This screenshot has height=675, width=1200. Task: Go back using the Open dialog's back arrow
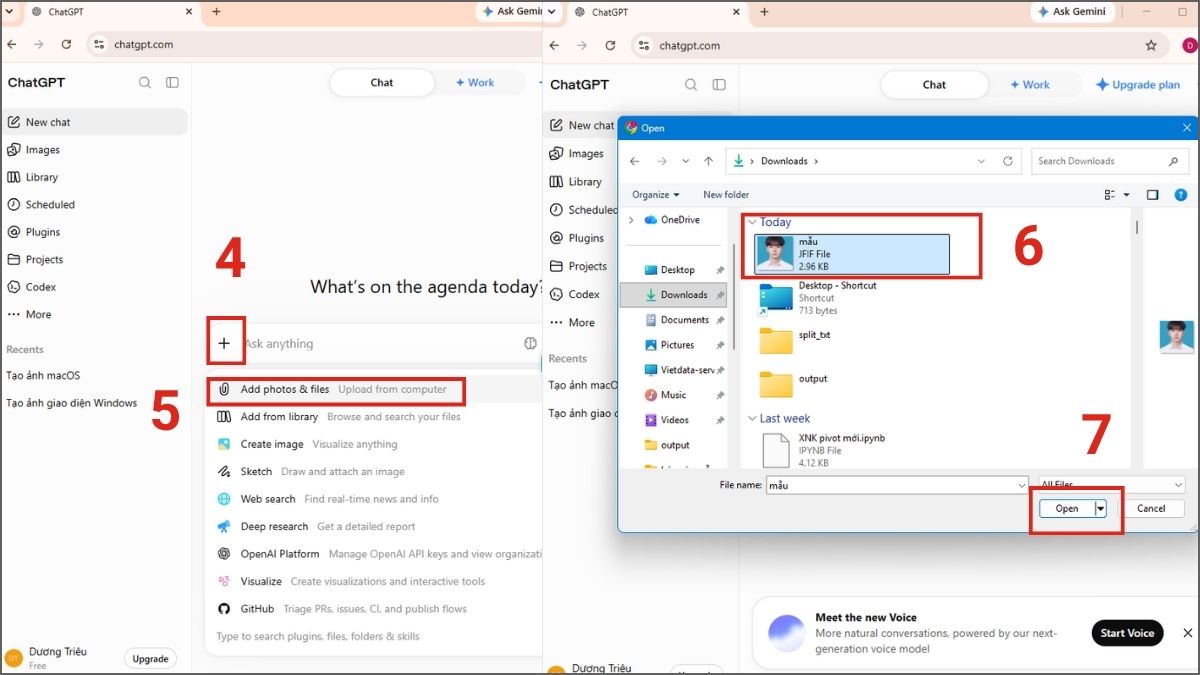coord(635,161)
